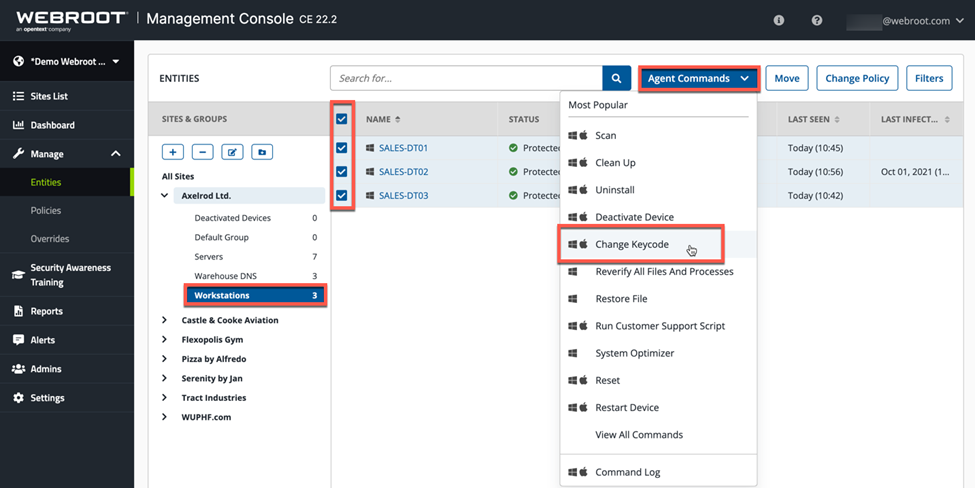Viewport: 975px width, 488px height.
Task: Expand Castle & Cooke Aviation site
Action: coord(165,320)
